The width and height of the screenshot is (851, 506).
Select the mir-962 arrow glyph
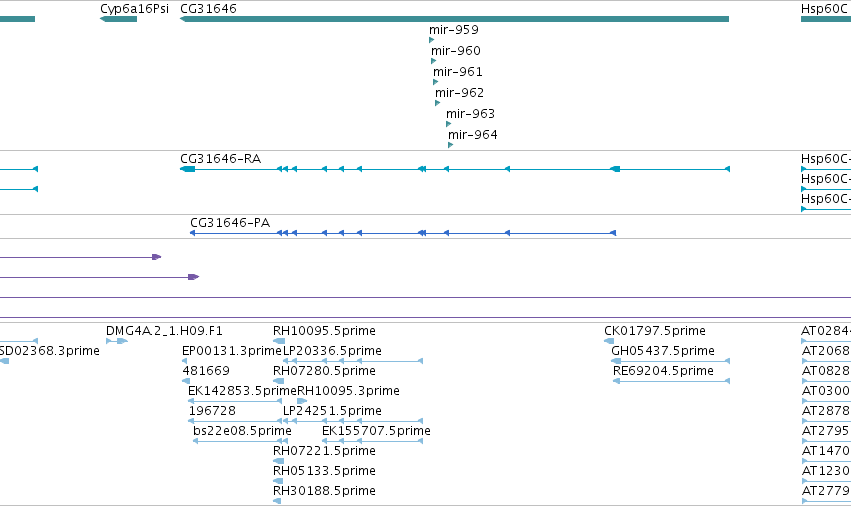point(437,103)
